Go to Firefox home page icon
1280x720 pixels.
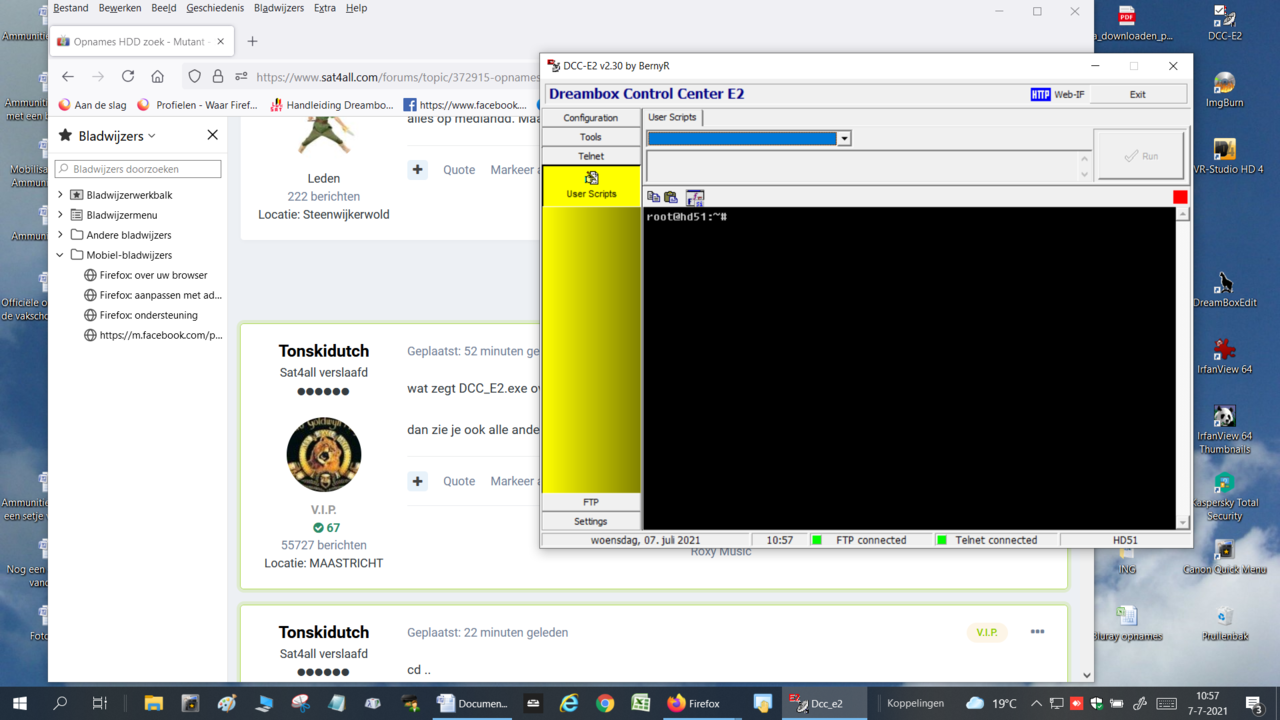tap(158, 77)
